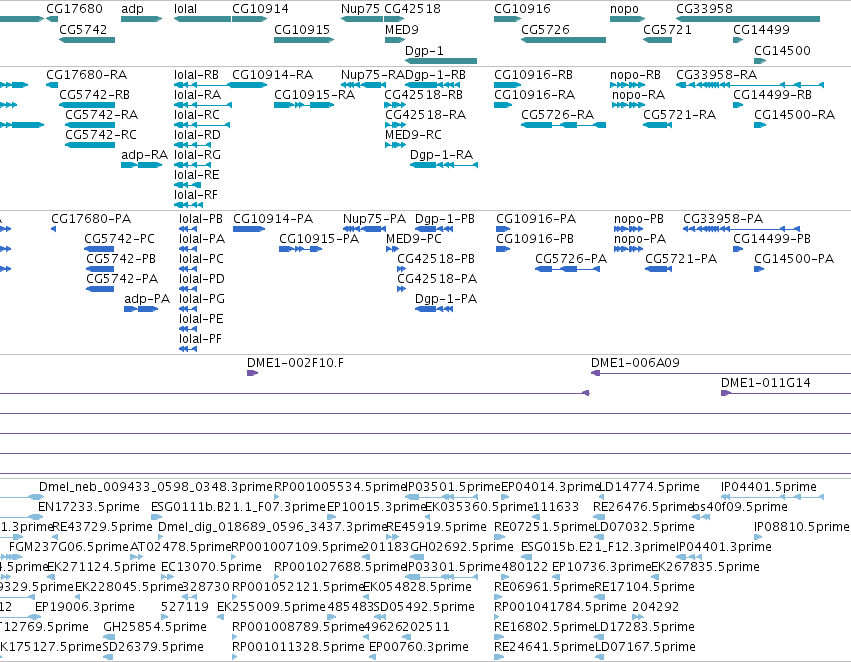Select the CG5721 gene label
Image resolution: width=851 pixels, height=662 pixels.
[668, 29]
